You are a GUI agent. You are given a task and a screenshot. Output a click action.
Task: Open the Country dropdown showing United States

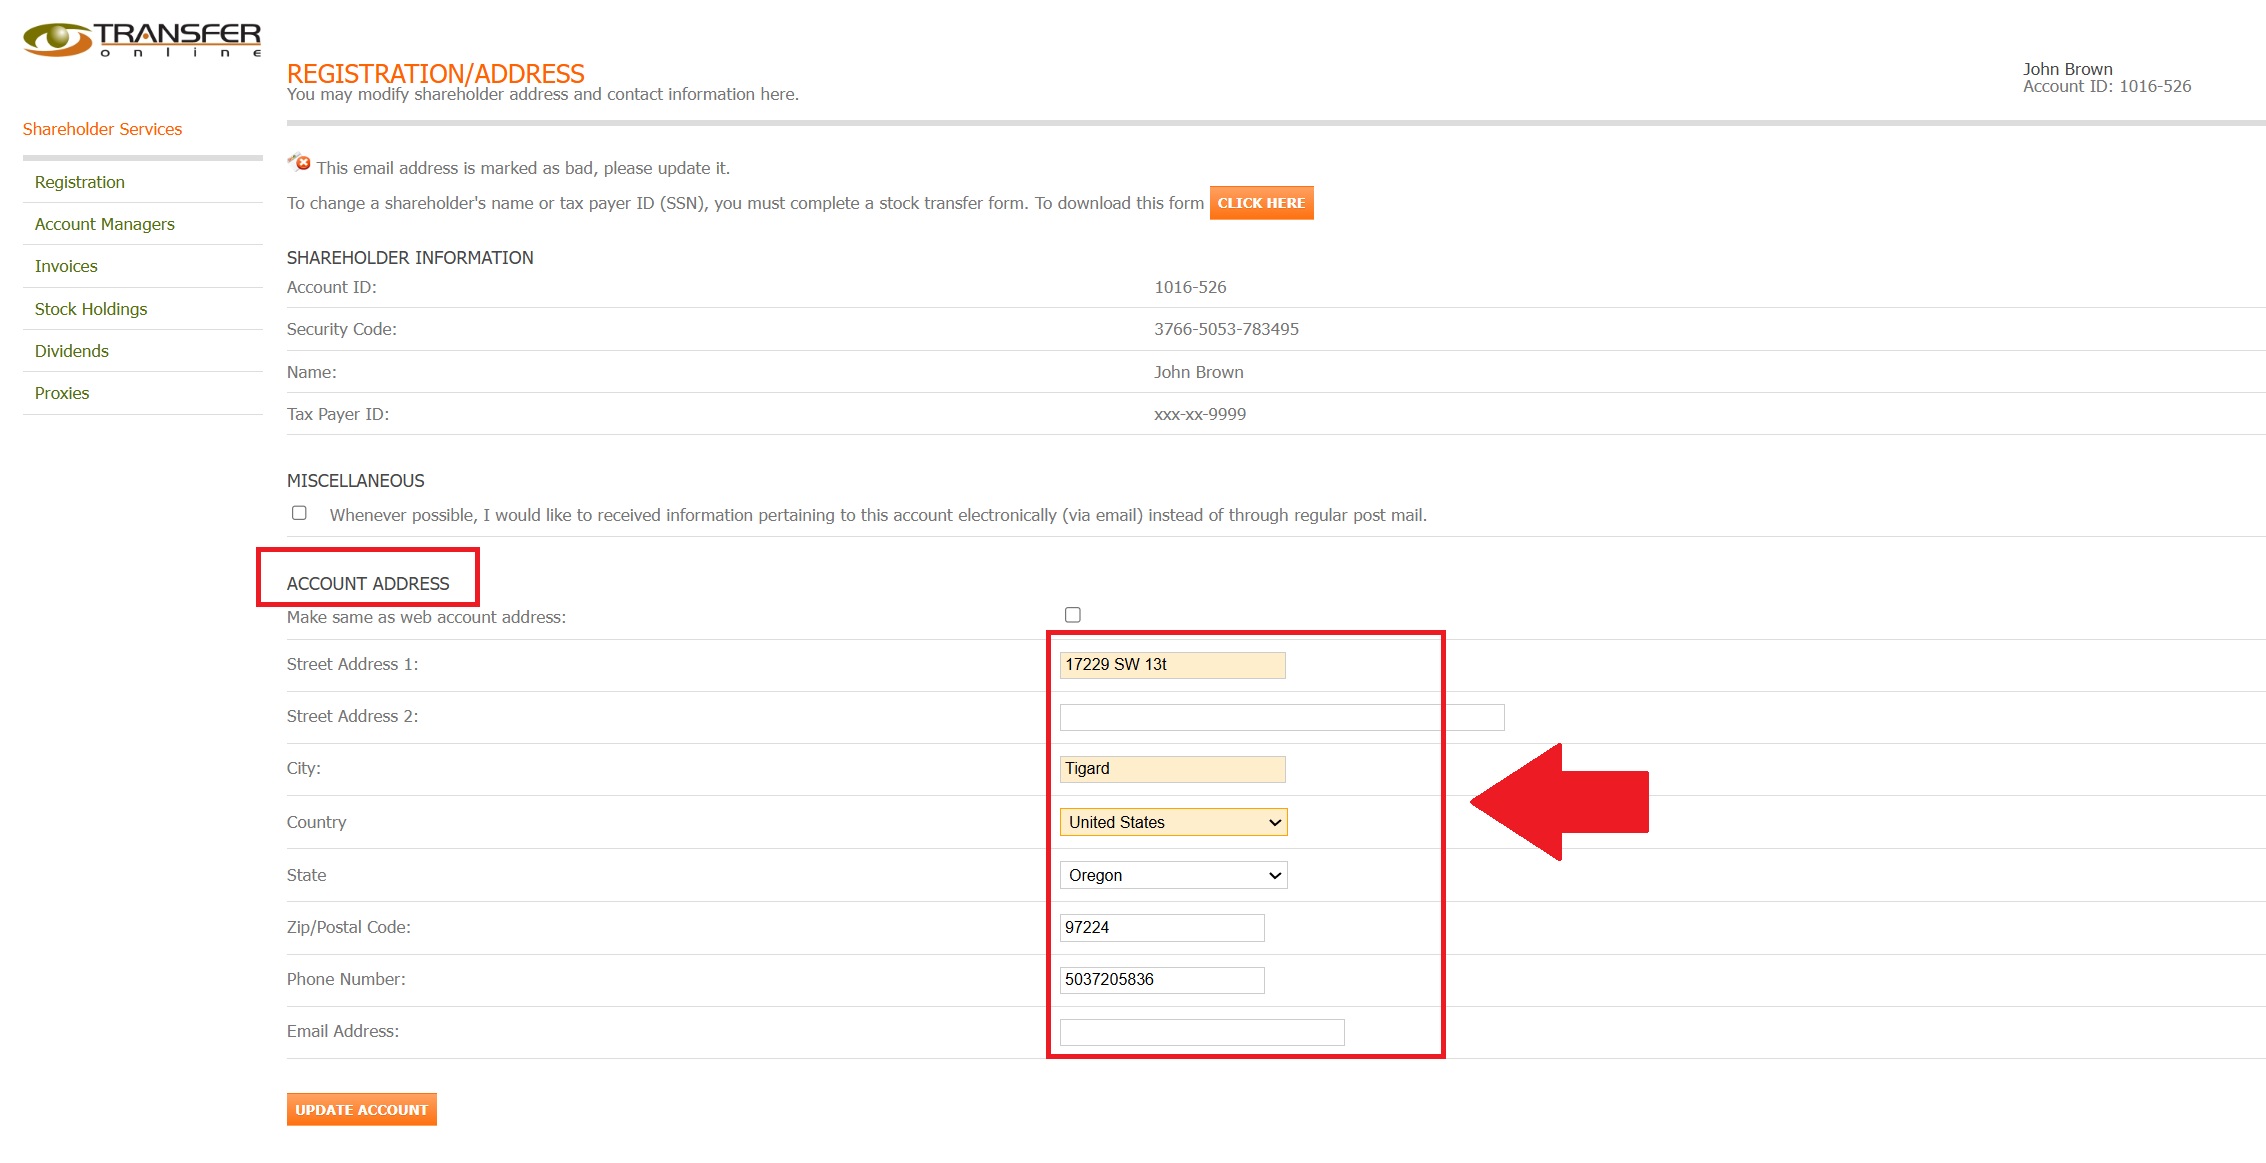pyautogui.click(x=1173, y=822)
